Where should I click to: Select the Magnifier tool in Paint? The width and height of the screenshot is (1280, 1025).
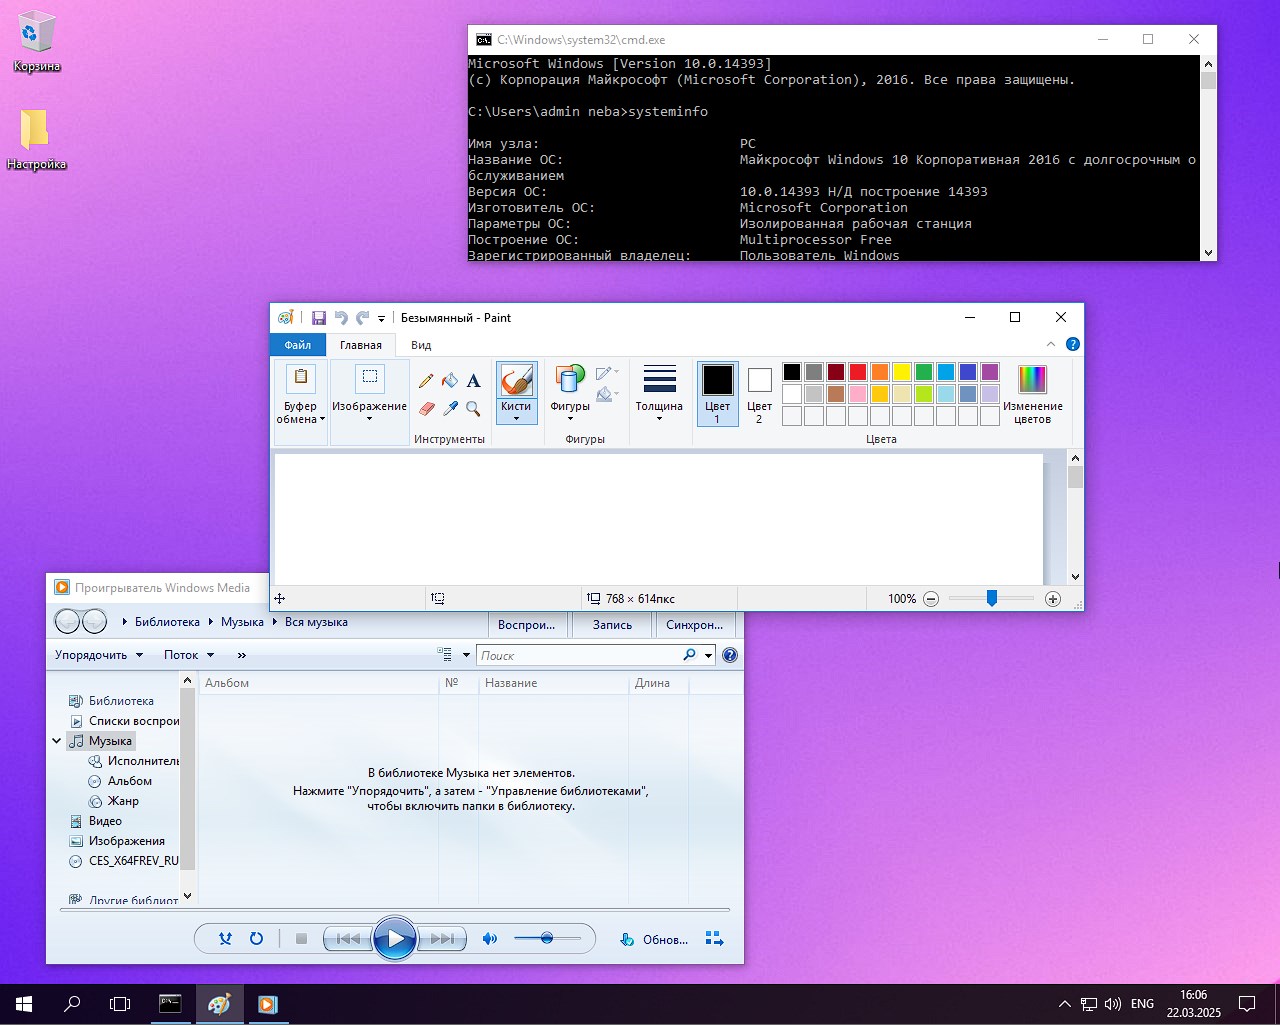pyautogui.click(x=474, y=409)
